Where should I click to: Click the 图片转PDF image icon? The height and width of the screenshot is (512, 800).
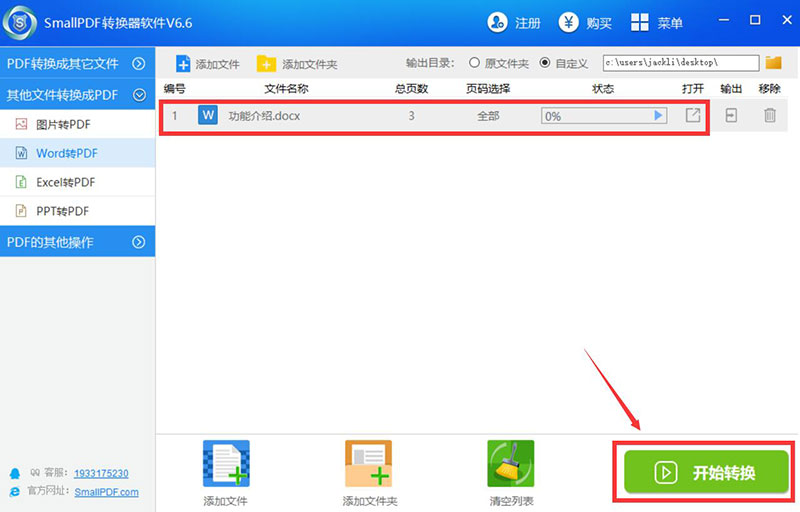21,124
